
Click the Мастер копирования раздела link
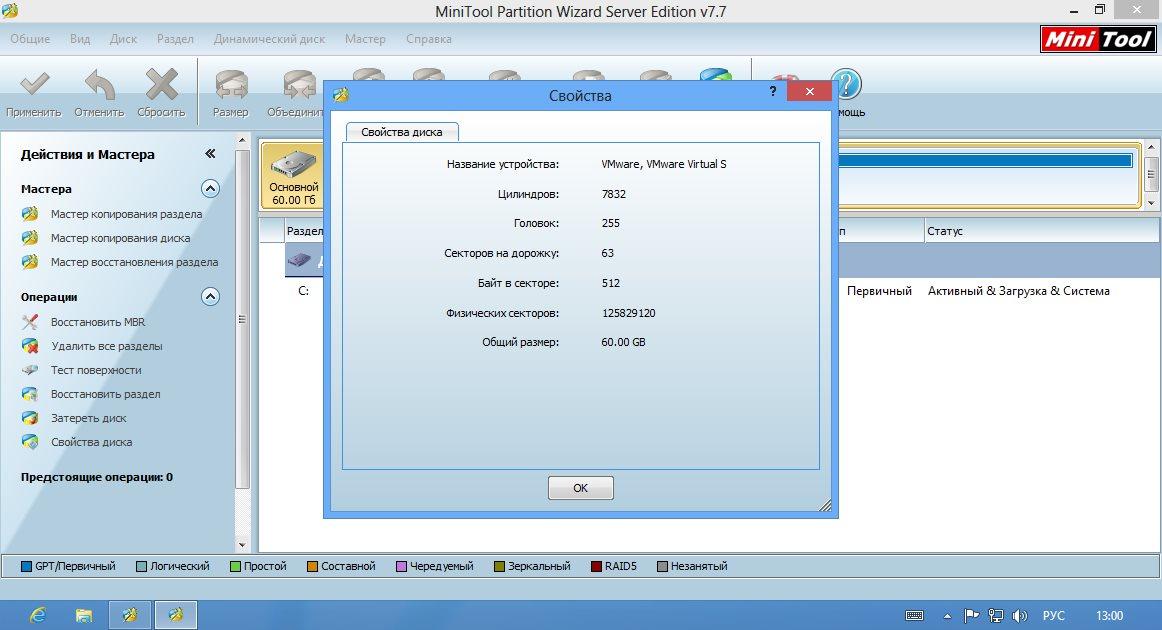tap(127, 214)
